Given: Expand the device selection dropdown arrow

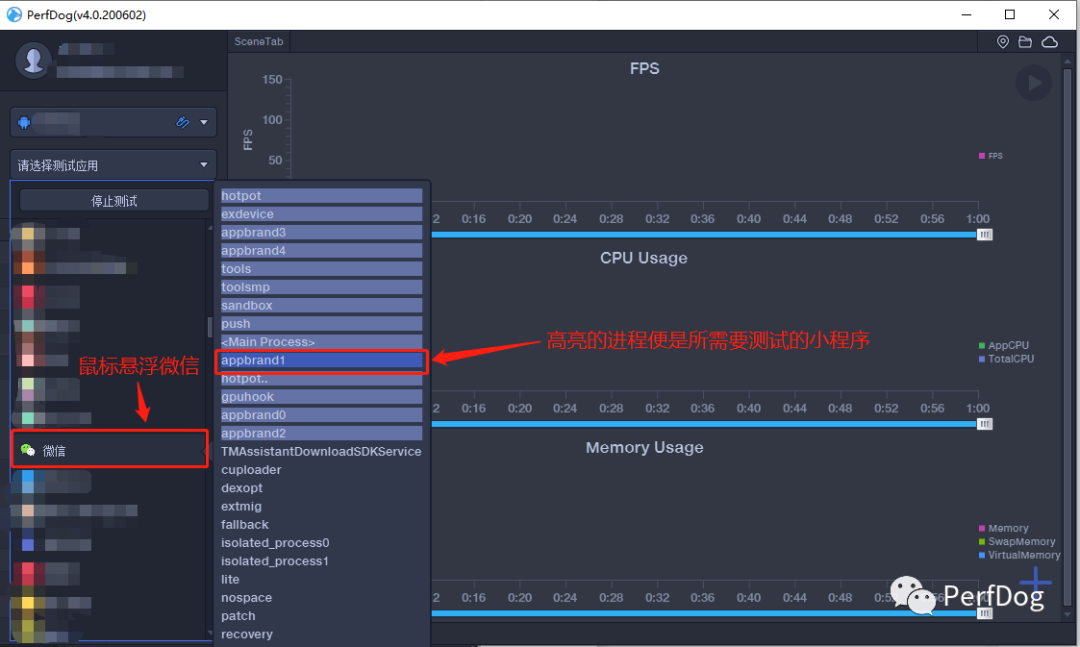Looking at the screenshot, I should tap(204, 123).
